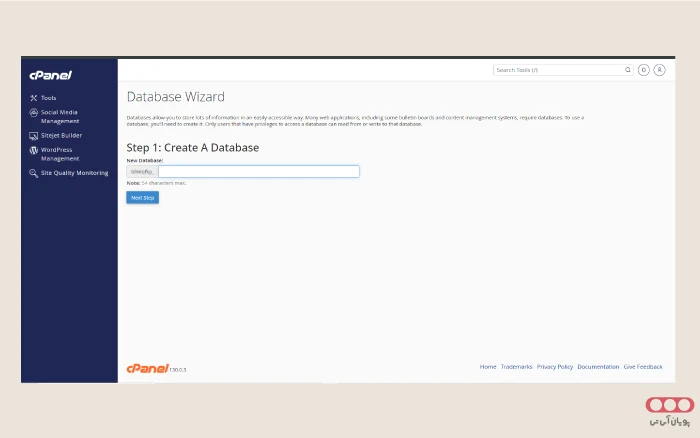This screenshot has height=438, width=700.
Task: Open the user account icon
Action: [659, 70]
